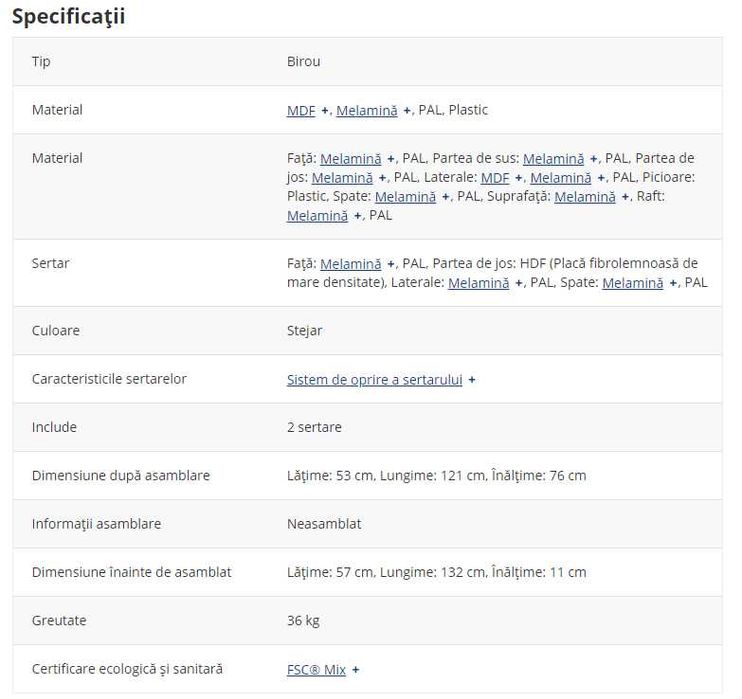Viewport: 742px width, 699px height.
Task: Expand plus icon next to MDF in Material row
Action: 325,111
